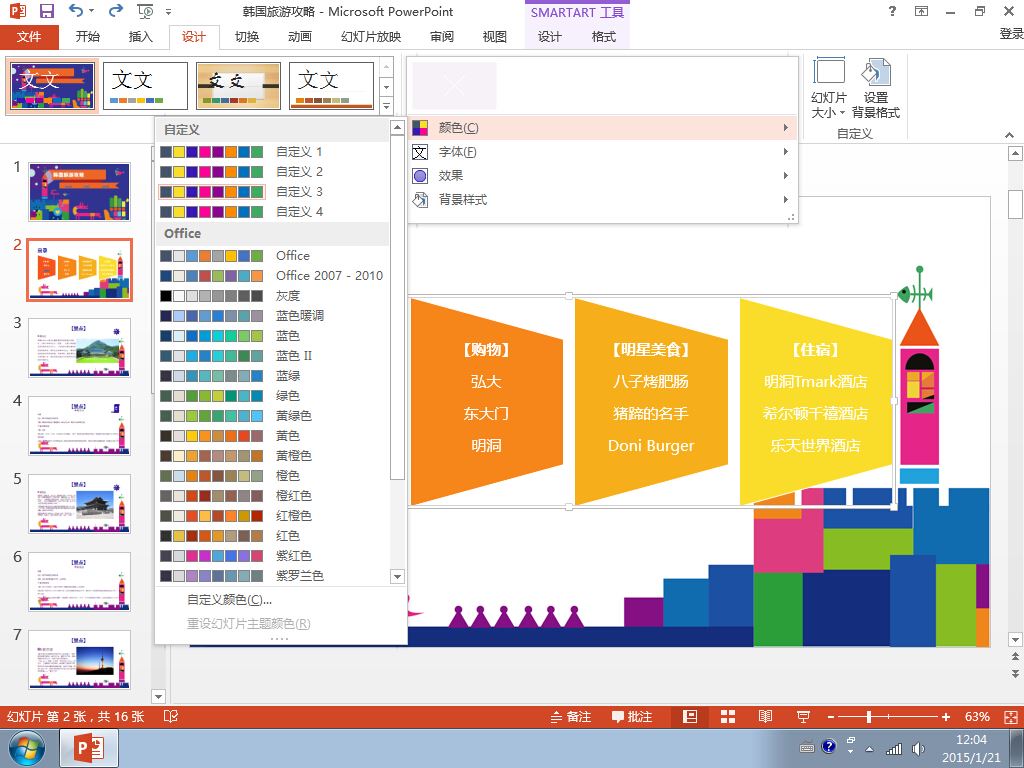
Task: Switch to Slide Sorter view
Action: [728, 717]
